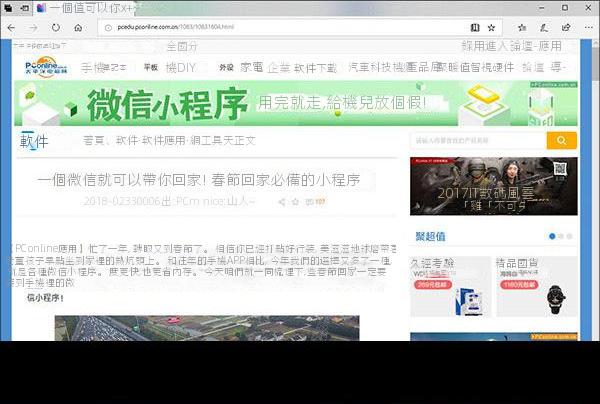The width and height of the screenshot is (600, 404).
Task: Open the Settings and more ellipsis menu
Action: point(589,28)
